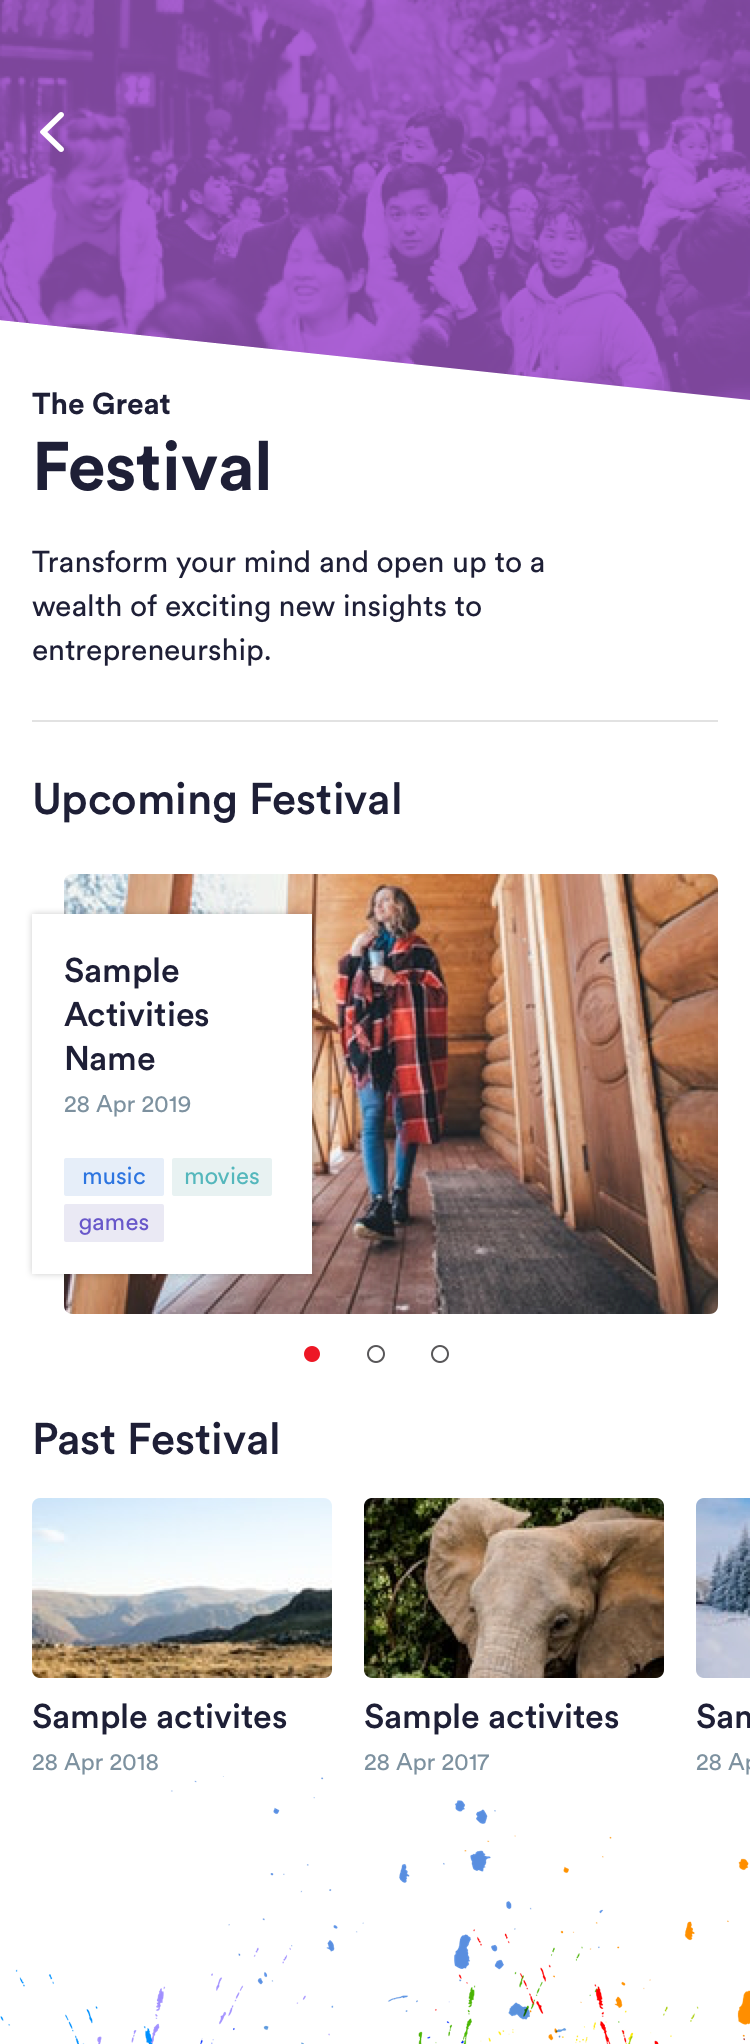Switch to the second carousel dot

click(x=376, y=1354)
